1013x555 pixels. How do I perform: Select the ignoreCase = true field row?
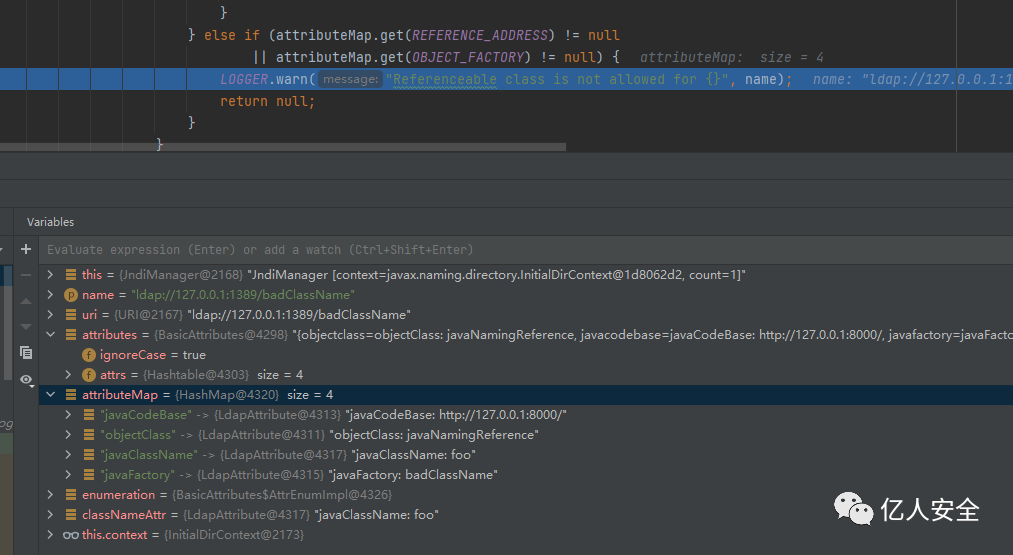pos(526,355)
